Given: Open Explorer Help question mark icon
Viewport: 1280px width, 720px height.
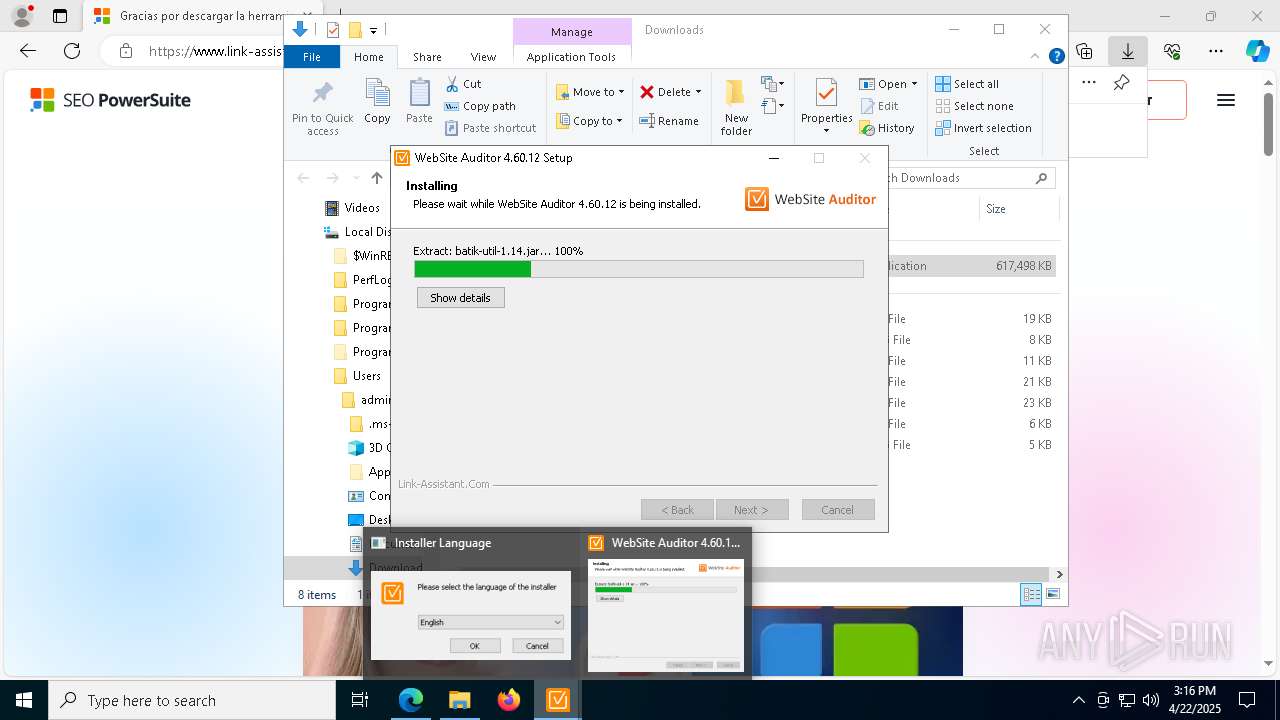Looking at the screenshot, I should pos(1056,57).
